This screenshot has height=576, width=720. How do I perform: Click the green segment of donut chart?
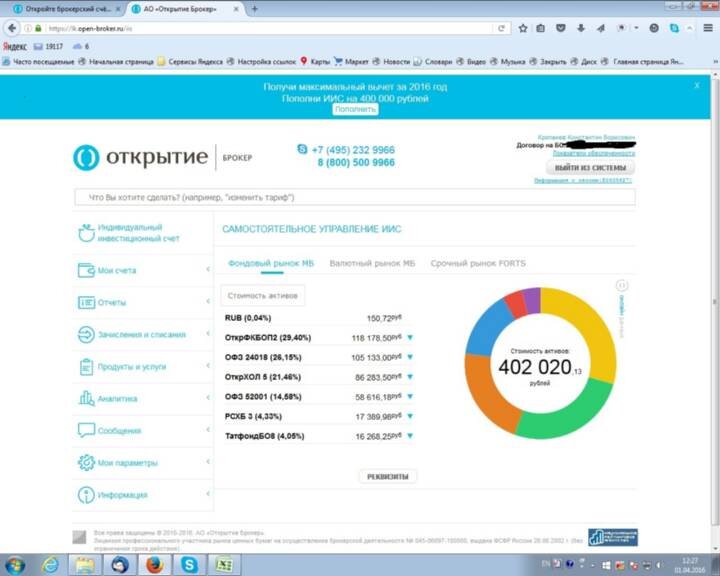[x=568, y=411]
